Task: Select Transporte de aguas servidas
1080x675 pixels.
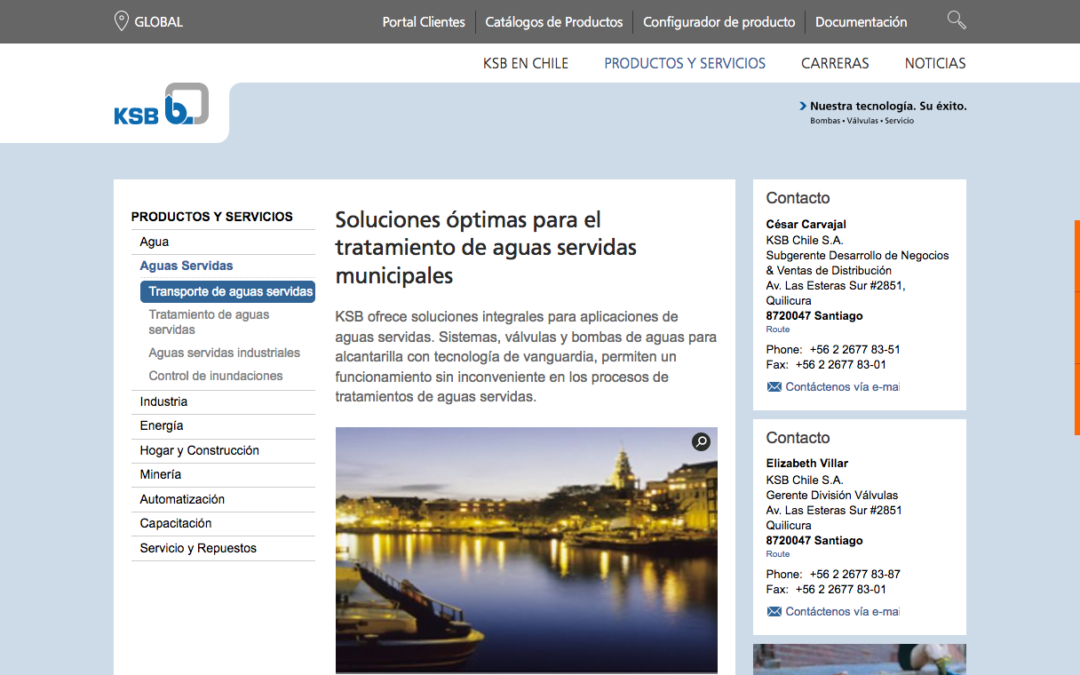Action: coord(227,291)
